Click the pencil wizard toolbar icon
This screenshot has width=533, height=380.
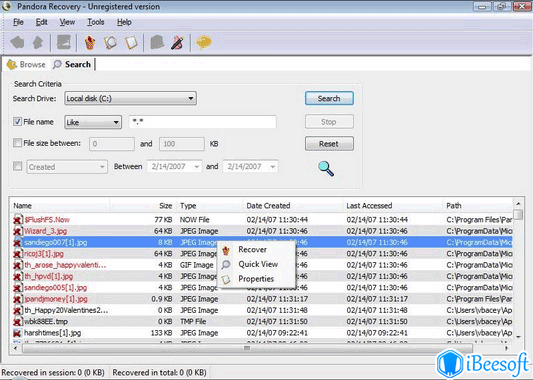(177, 43)
